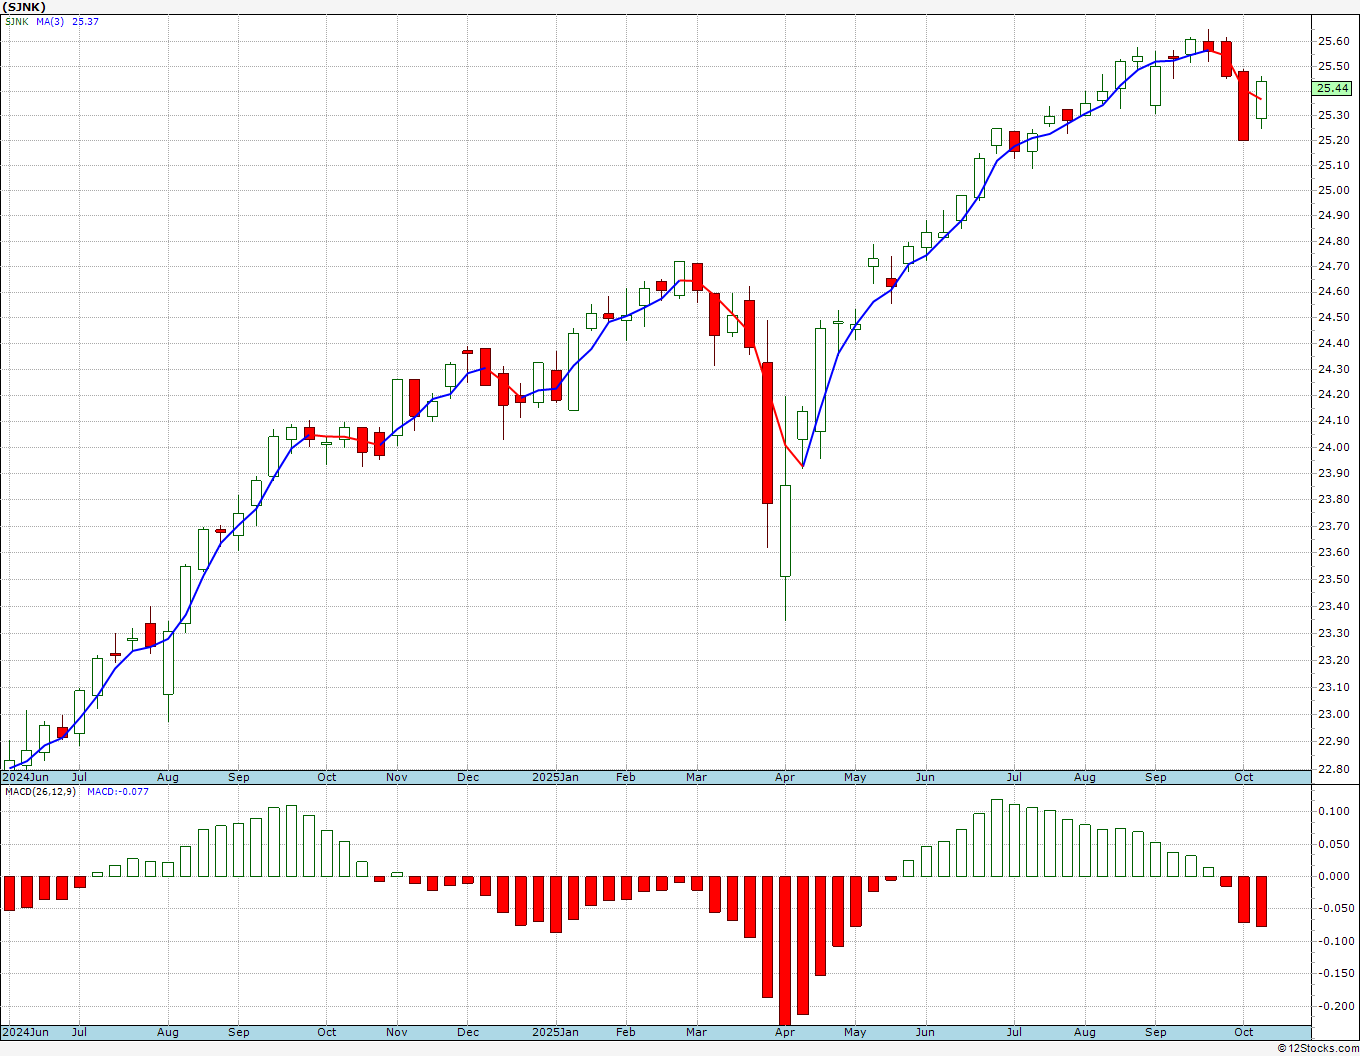Click the 23.50 price axis label
Image resolution: width=1360 pixels, height=1056 pixels.
click(x=1333, y=579)
